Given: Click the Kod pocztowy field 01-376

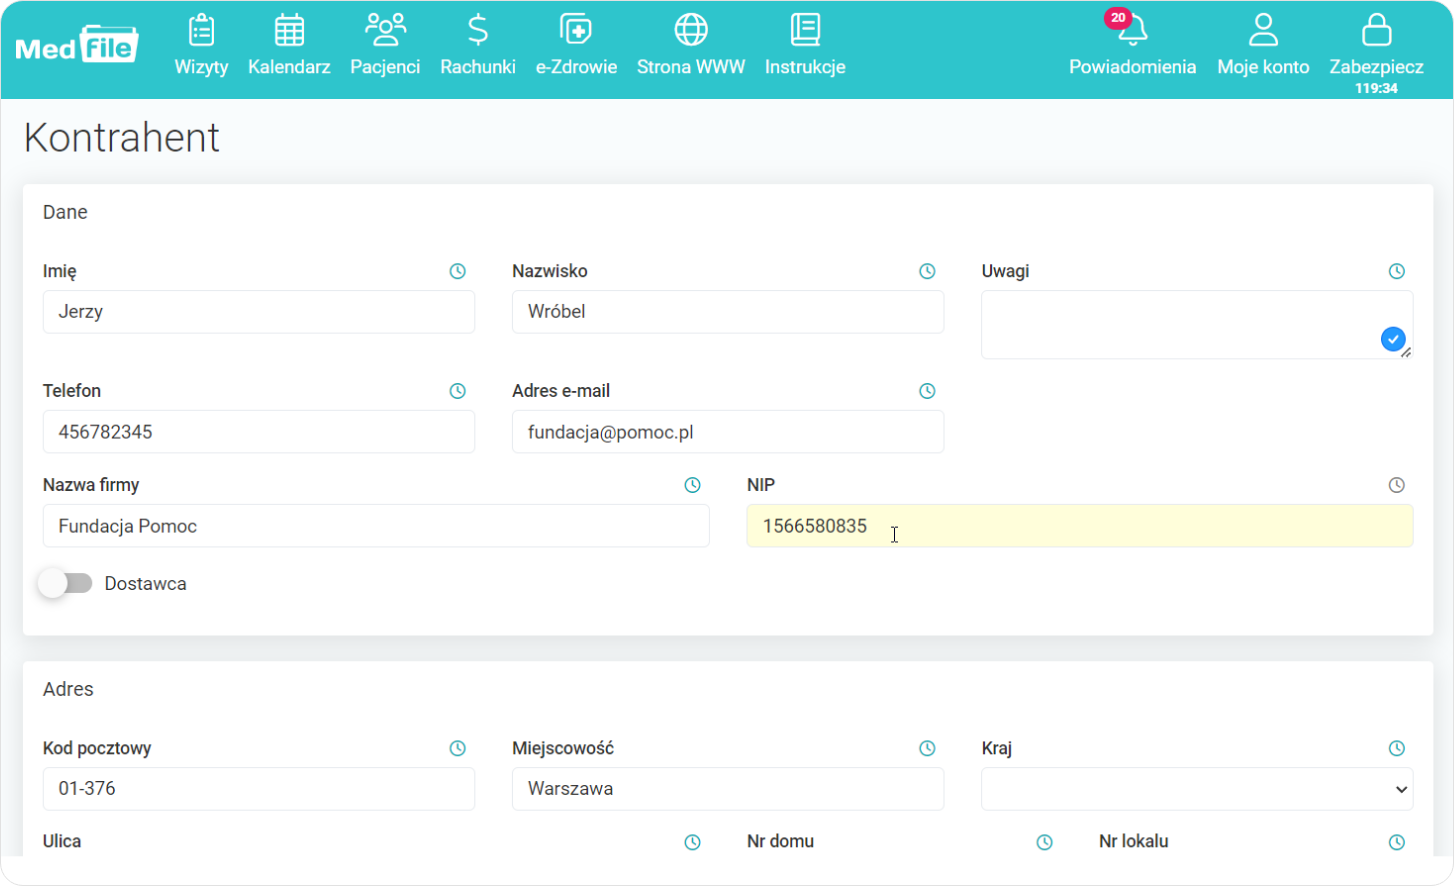Looking at the screenshot, I should pyautogui.click(x=259, y=789).
